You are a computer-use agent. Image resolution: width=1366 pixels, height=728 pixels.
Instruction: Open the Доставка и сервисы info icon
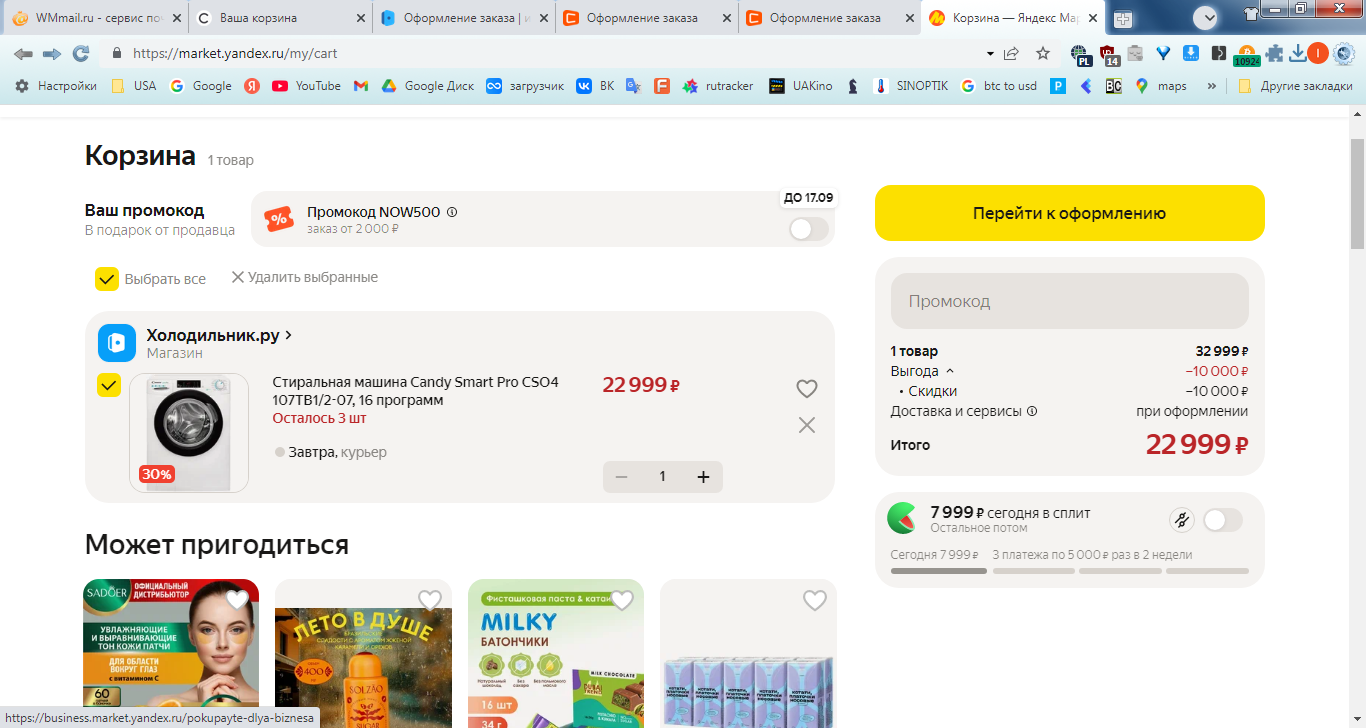click(1032, 411)
